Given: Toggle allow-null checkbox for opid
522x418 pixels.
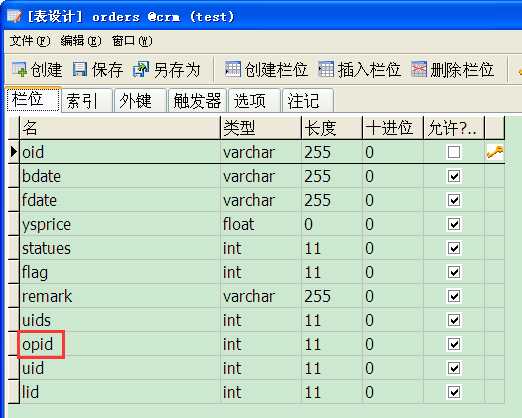Looking at the screenshot, I should [454, 344].
